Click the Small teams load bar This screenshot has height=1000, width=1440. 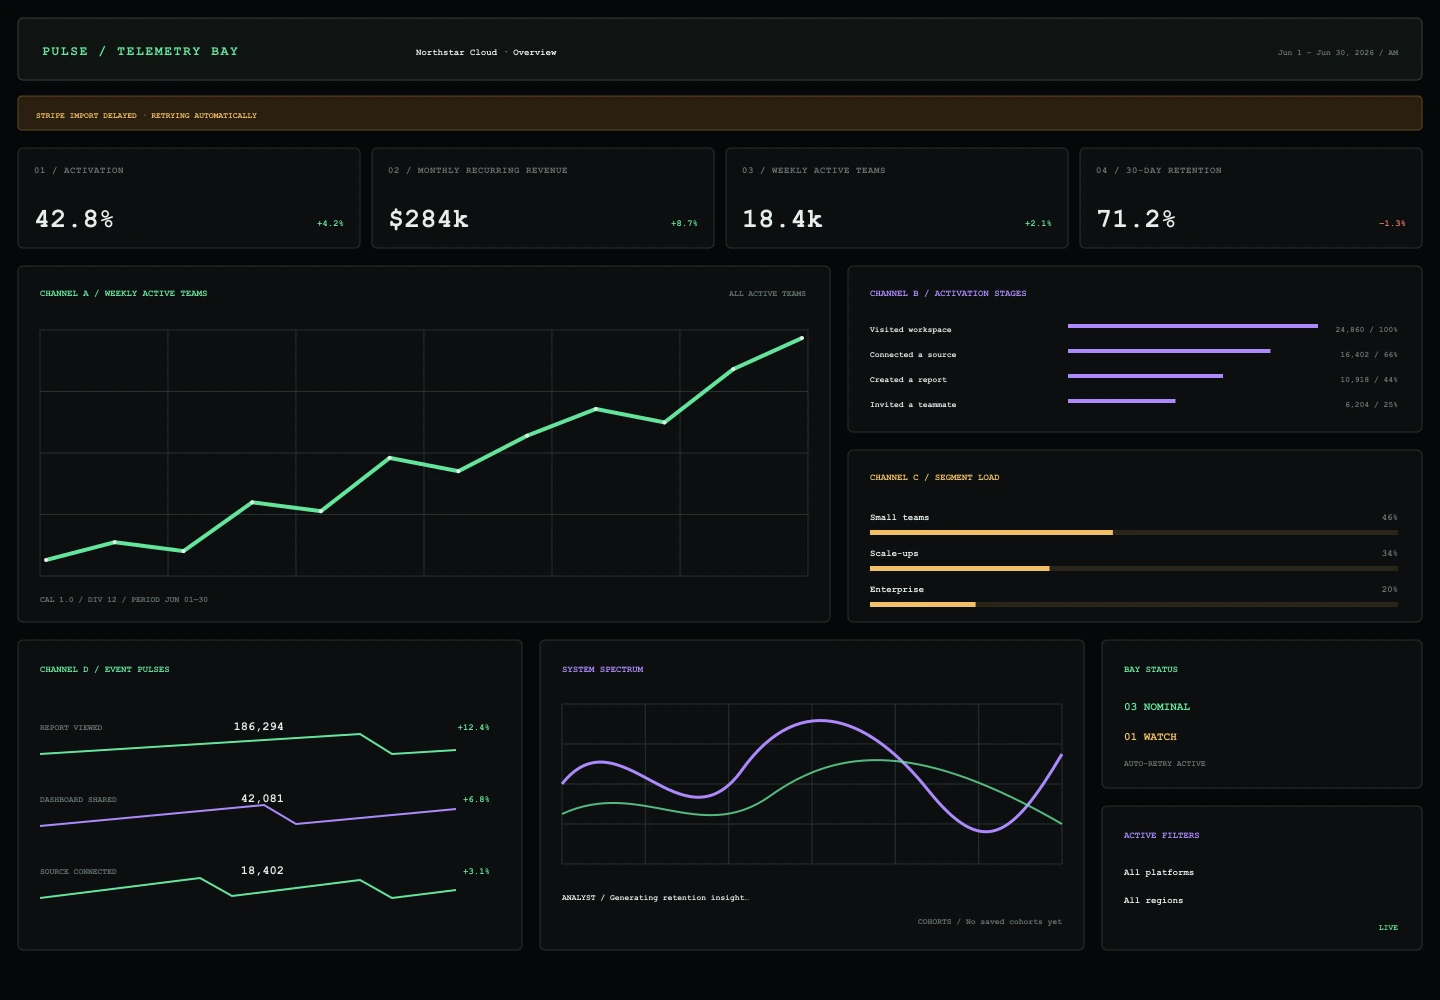point(1134,533)
